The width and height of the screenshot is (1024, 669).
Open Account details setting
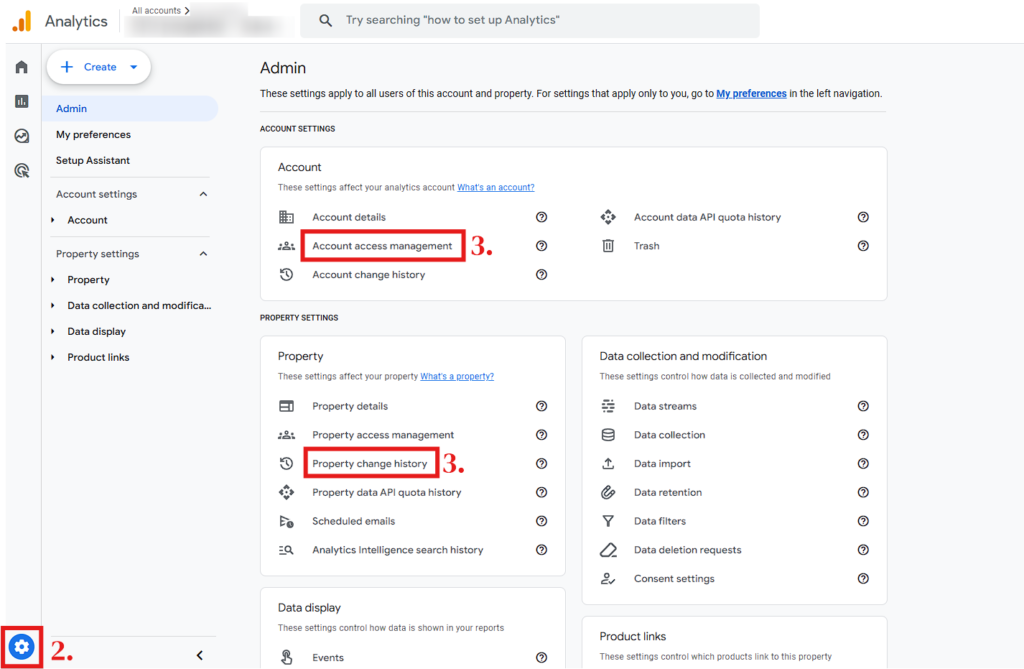coord(349,217)
